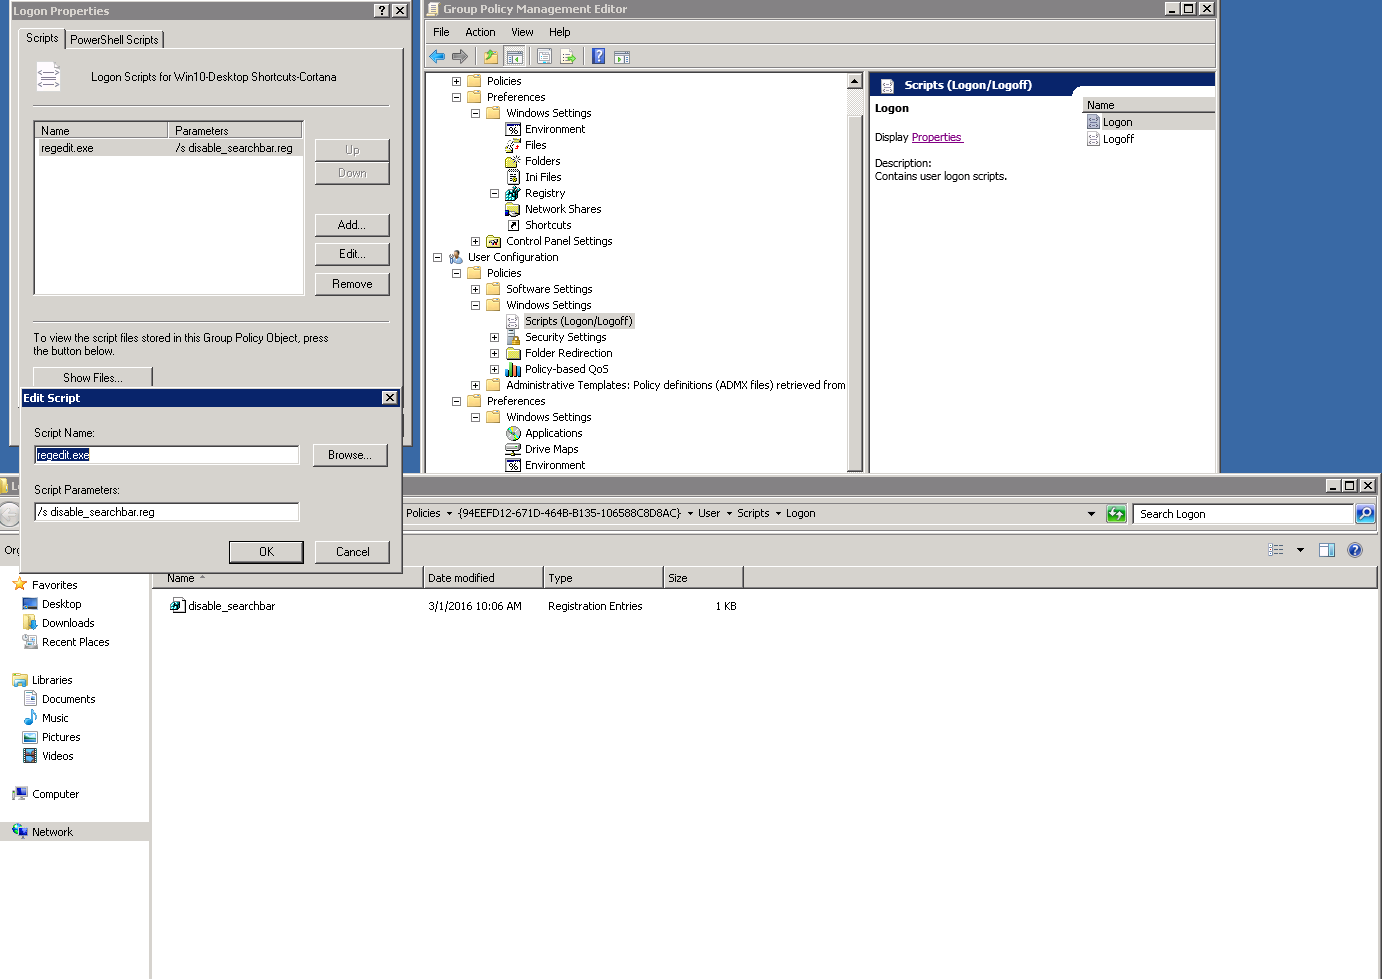Image resolution: width=1382 pixels, height=979 pixels.
Task: Click the scroll-up arrow of the console tree
Action: pos(855,81)
